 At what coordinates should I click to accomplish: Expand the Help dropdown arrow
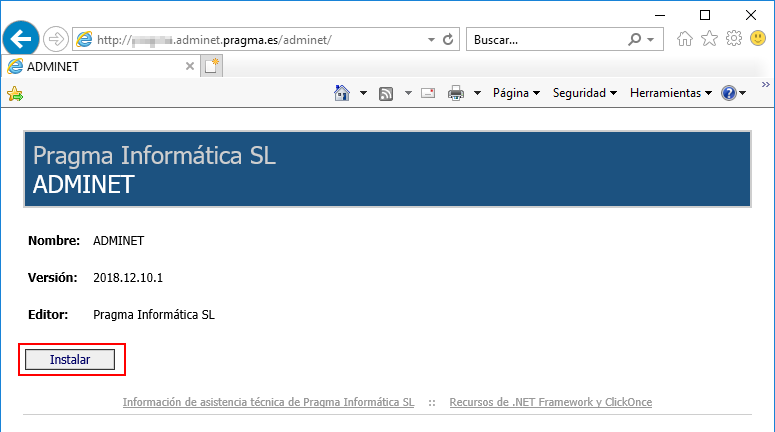(x=742, y=93)
